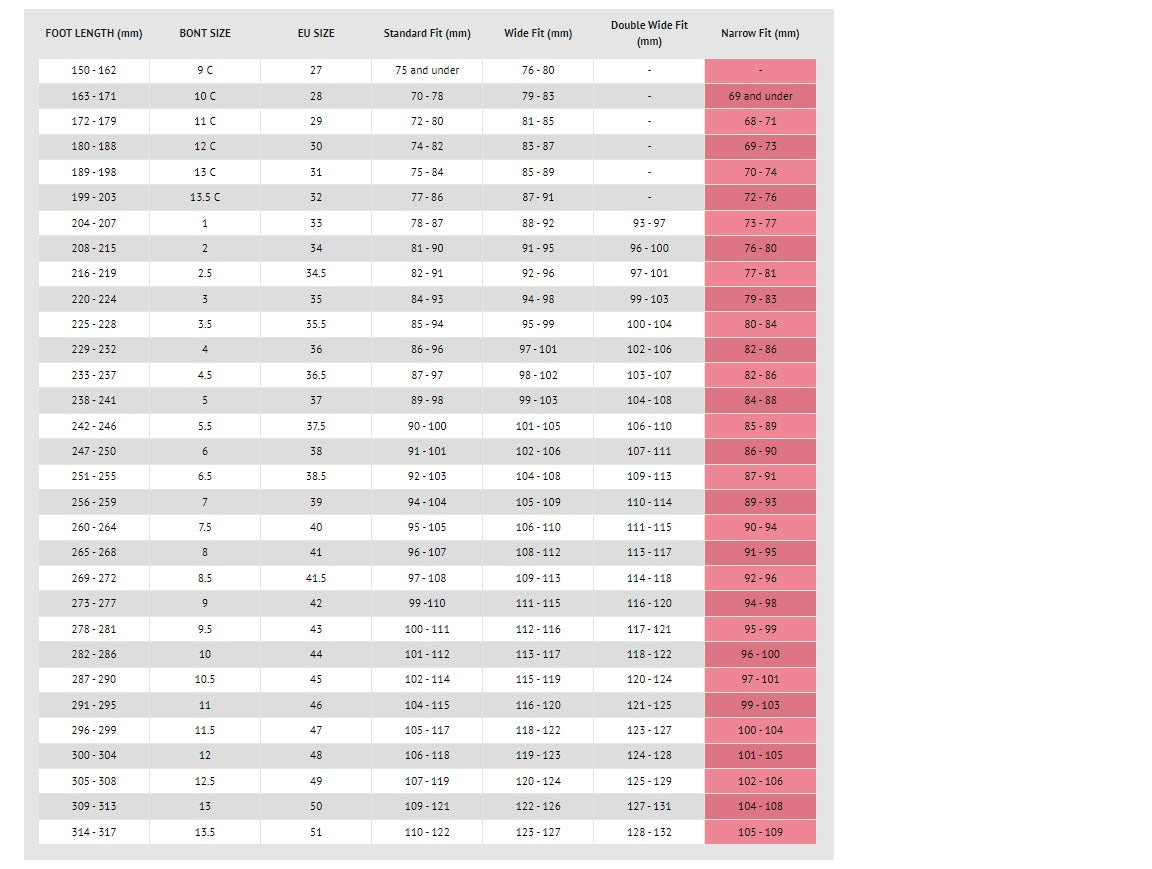
Task: Click Bont size cell '9 C'
Action: pyautogui.click(x=205, y=71)
